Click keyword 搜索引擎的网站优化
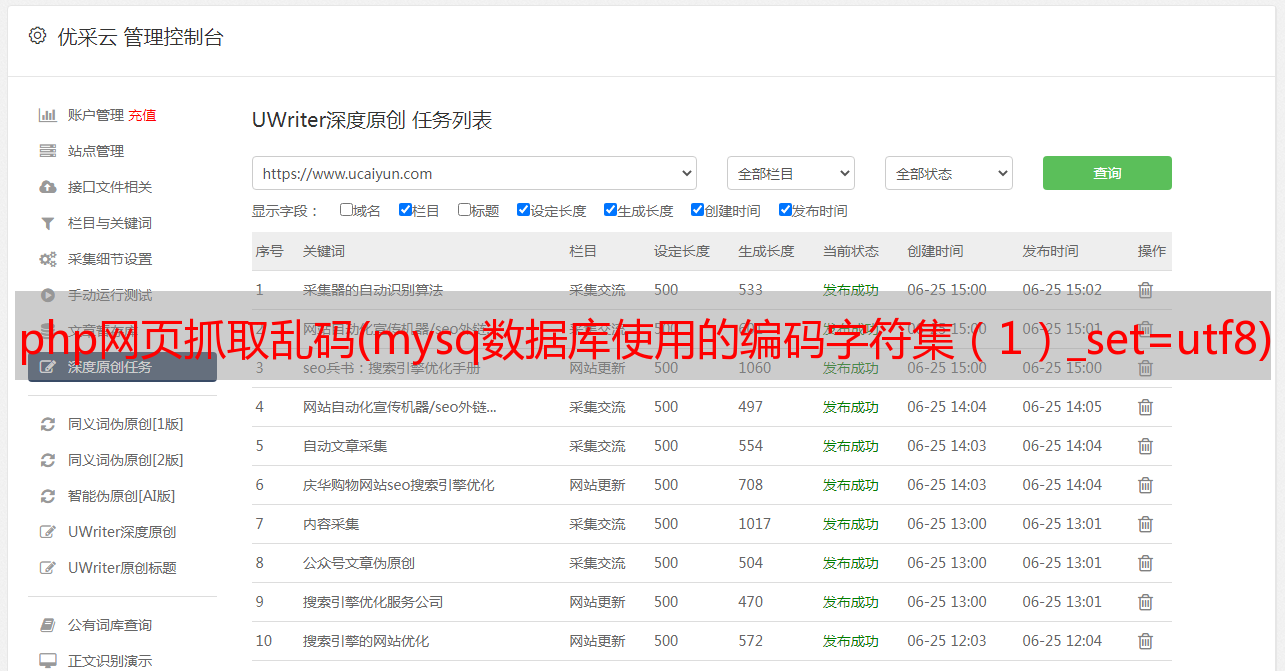The image size is (1285, 671). click(366, 641)
